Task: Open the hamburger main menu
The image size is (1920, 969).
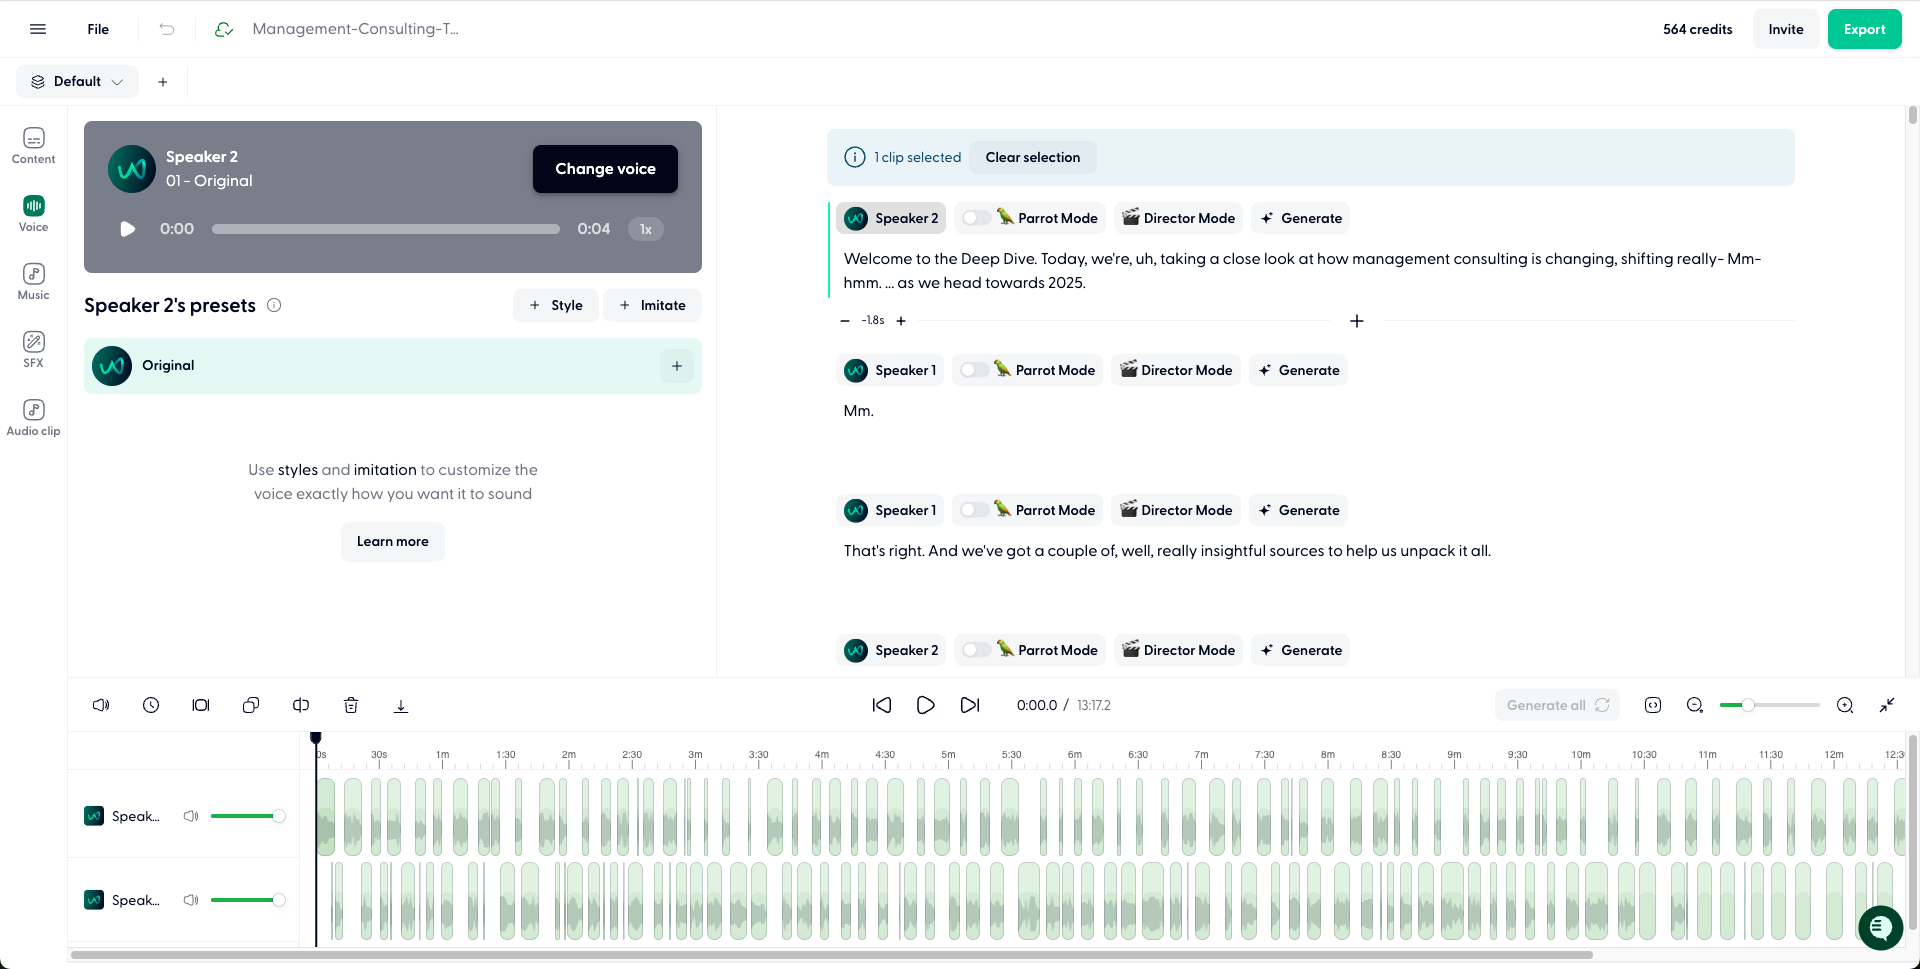Action: coord(38,29)
